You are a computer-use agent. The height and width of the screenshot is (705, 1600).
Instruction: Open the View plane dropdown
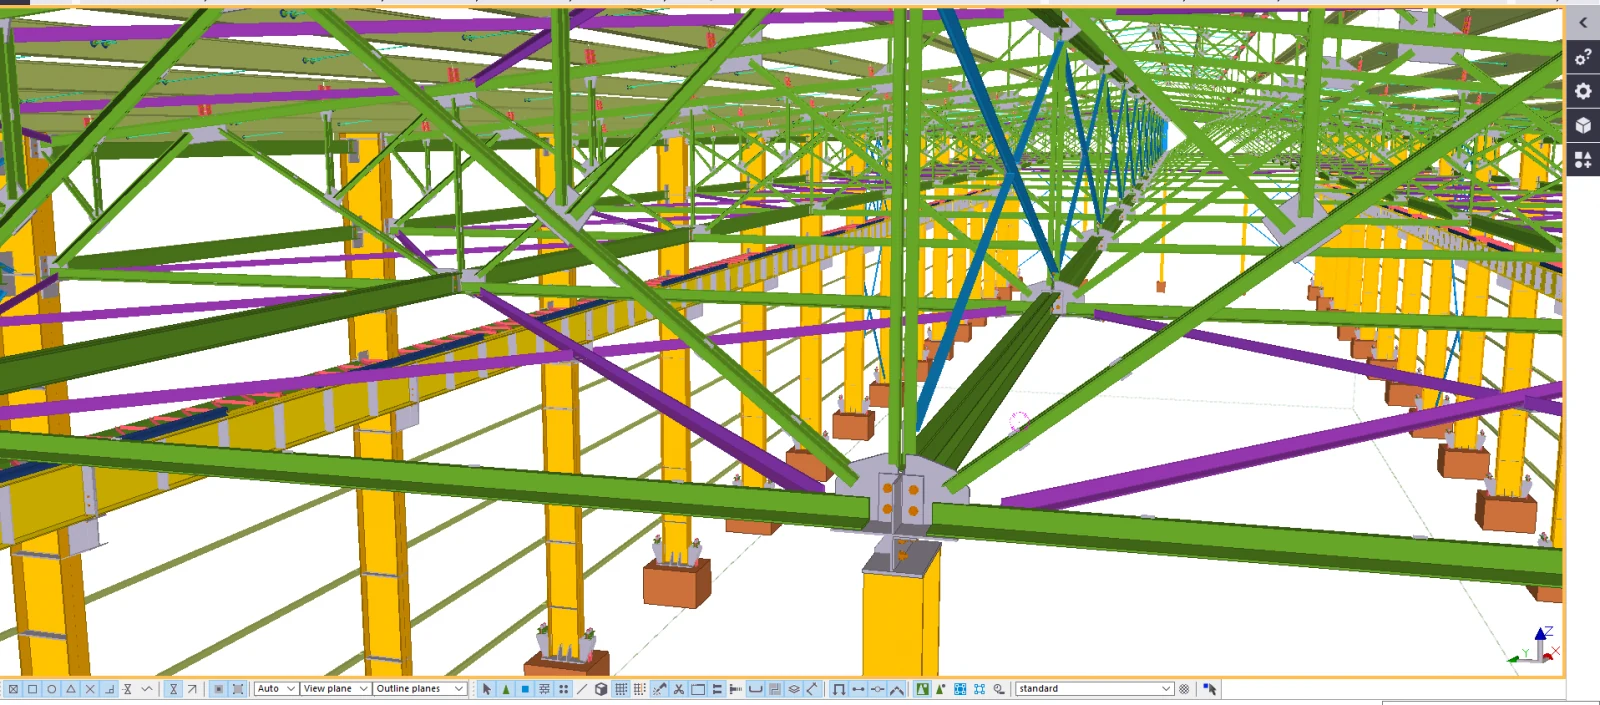(335, 689)
